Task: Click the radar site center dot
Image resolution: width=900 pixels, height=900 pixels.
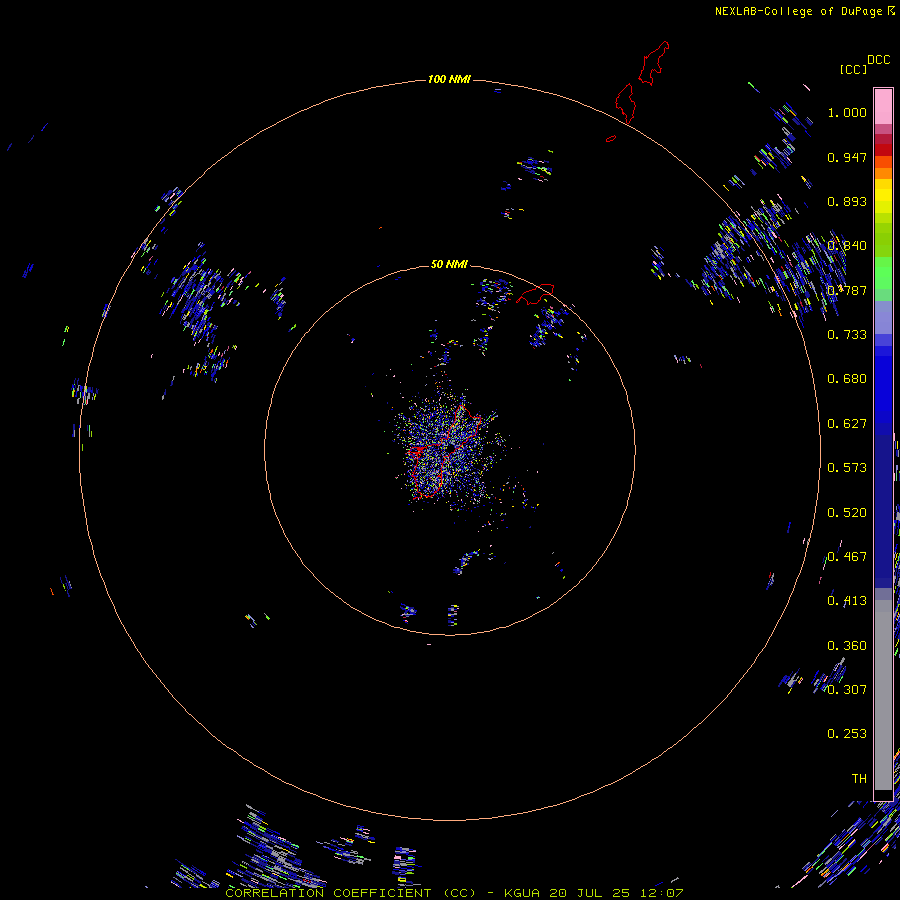Action: click(x=452, y=446)
